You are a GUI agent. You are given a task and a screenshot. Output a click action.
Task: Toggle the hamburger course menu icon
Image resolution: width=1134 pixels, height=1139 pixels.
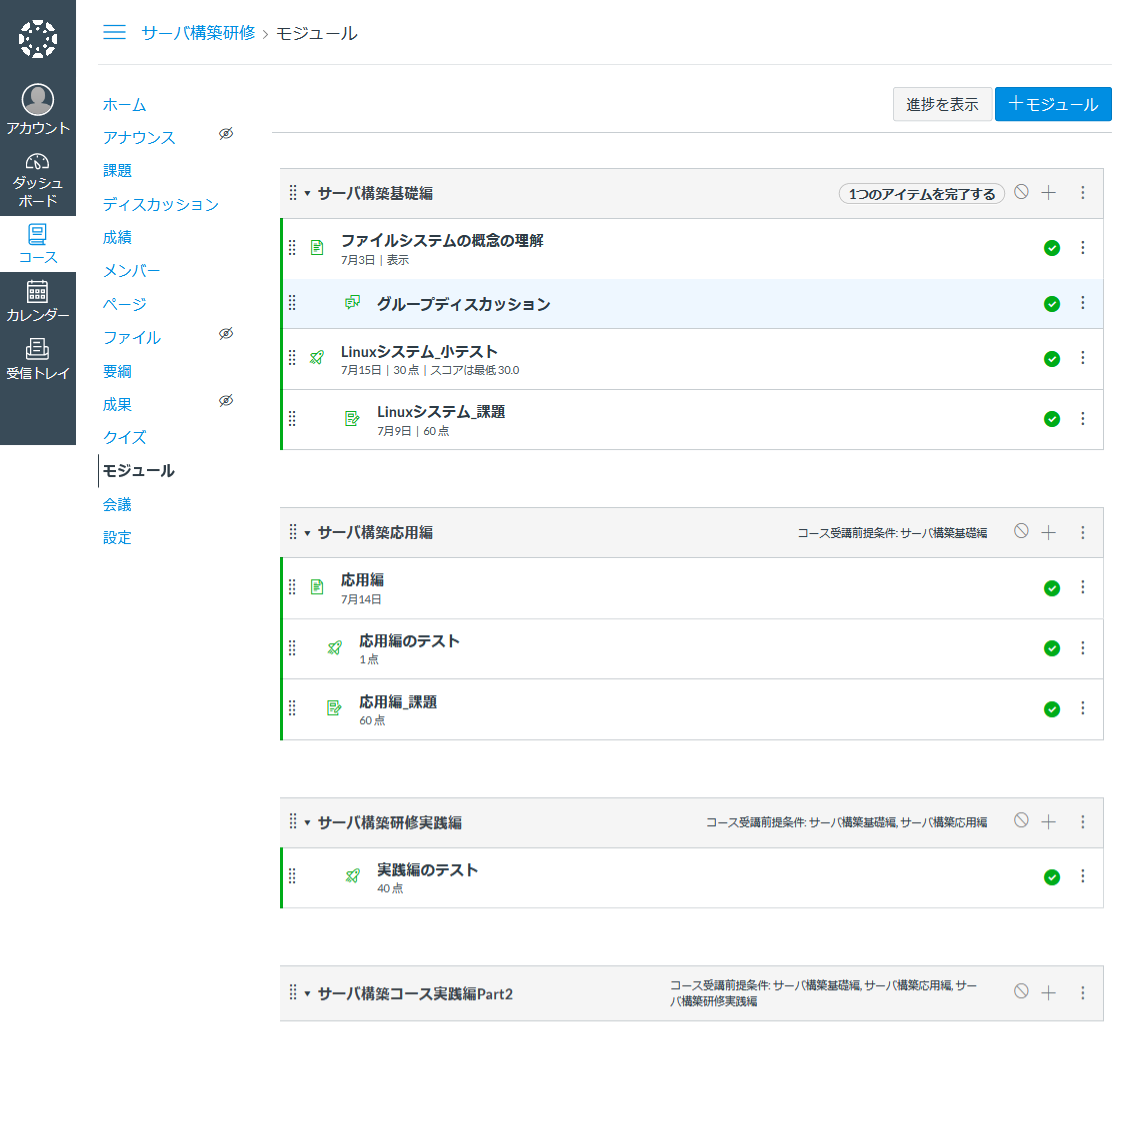coord(114,33)
